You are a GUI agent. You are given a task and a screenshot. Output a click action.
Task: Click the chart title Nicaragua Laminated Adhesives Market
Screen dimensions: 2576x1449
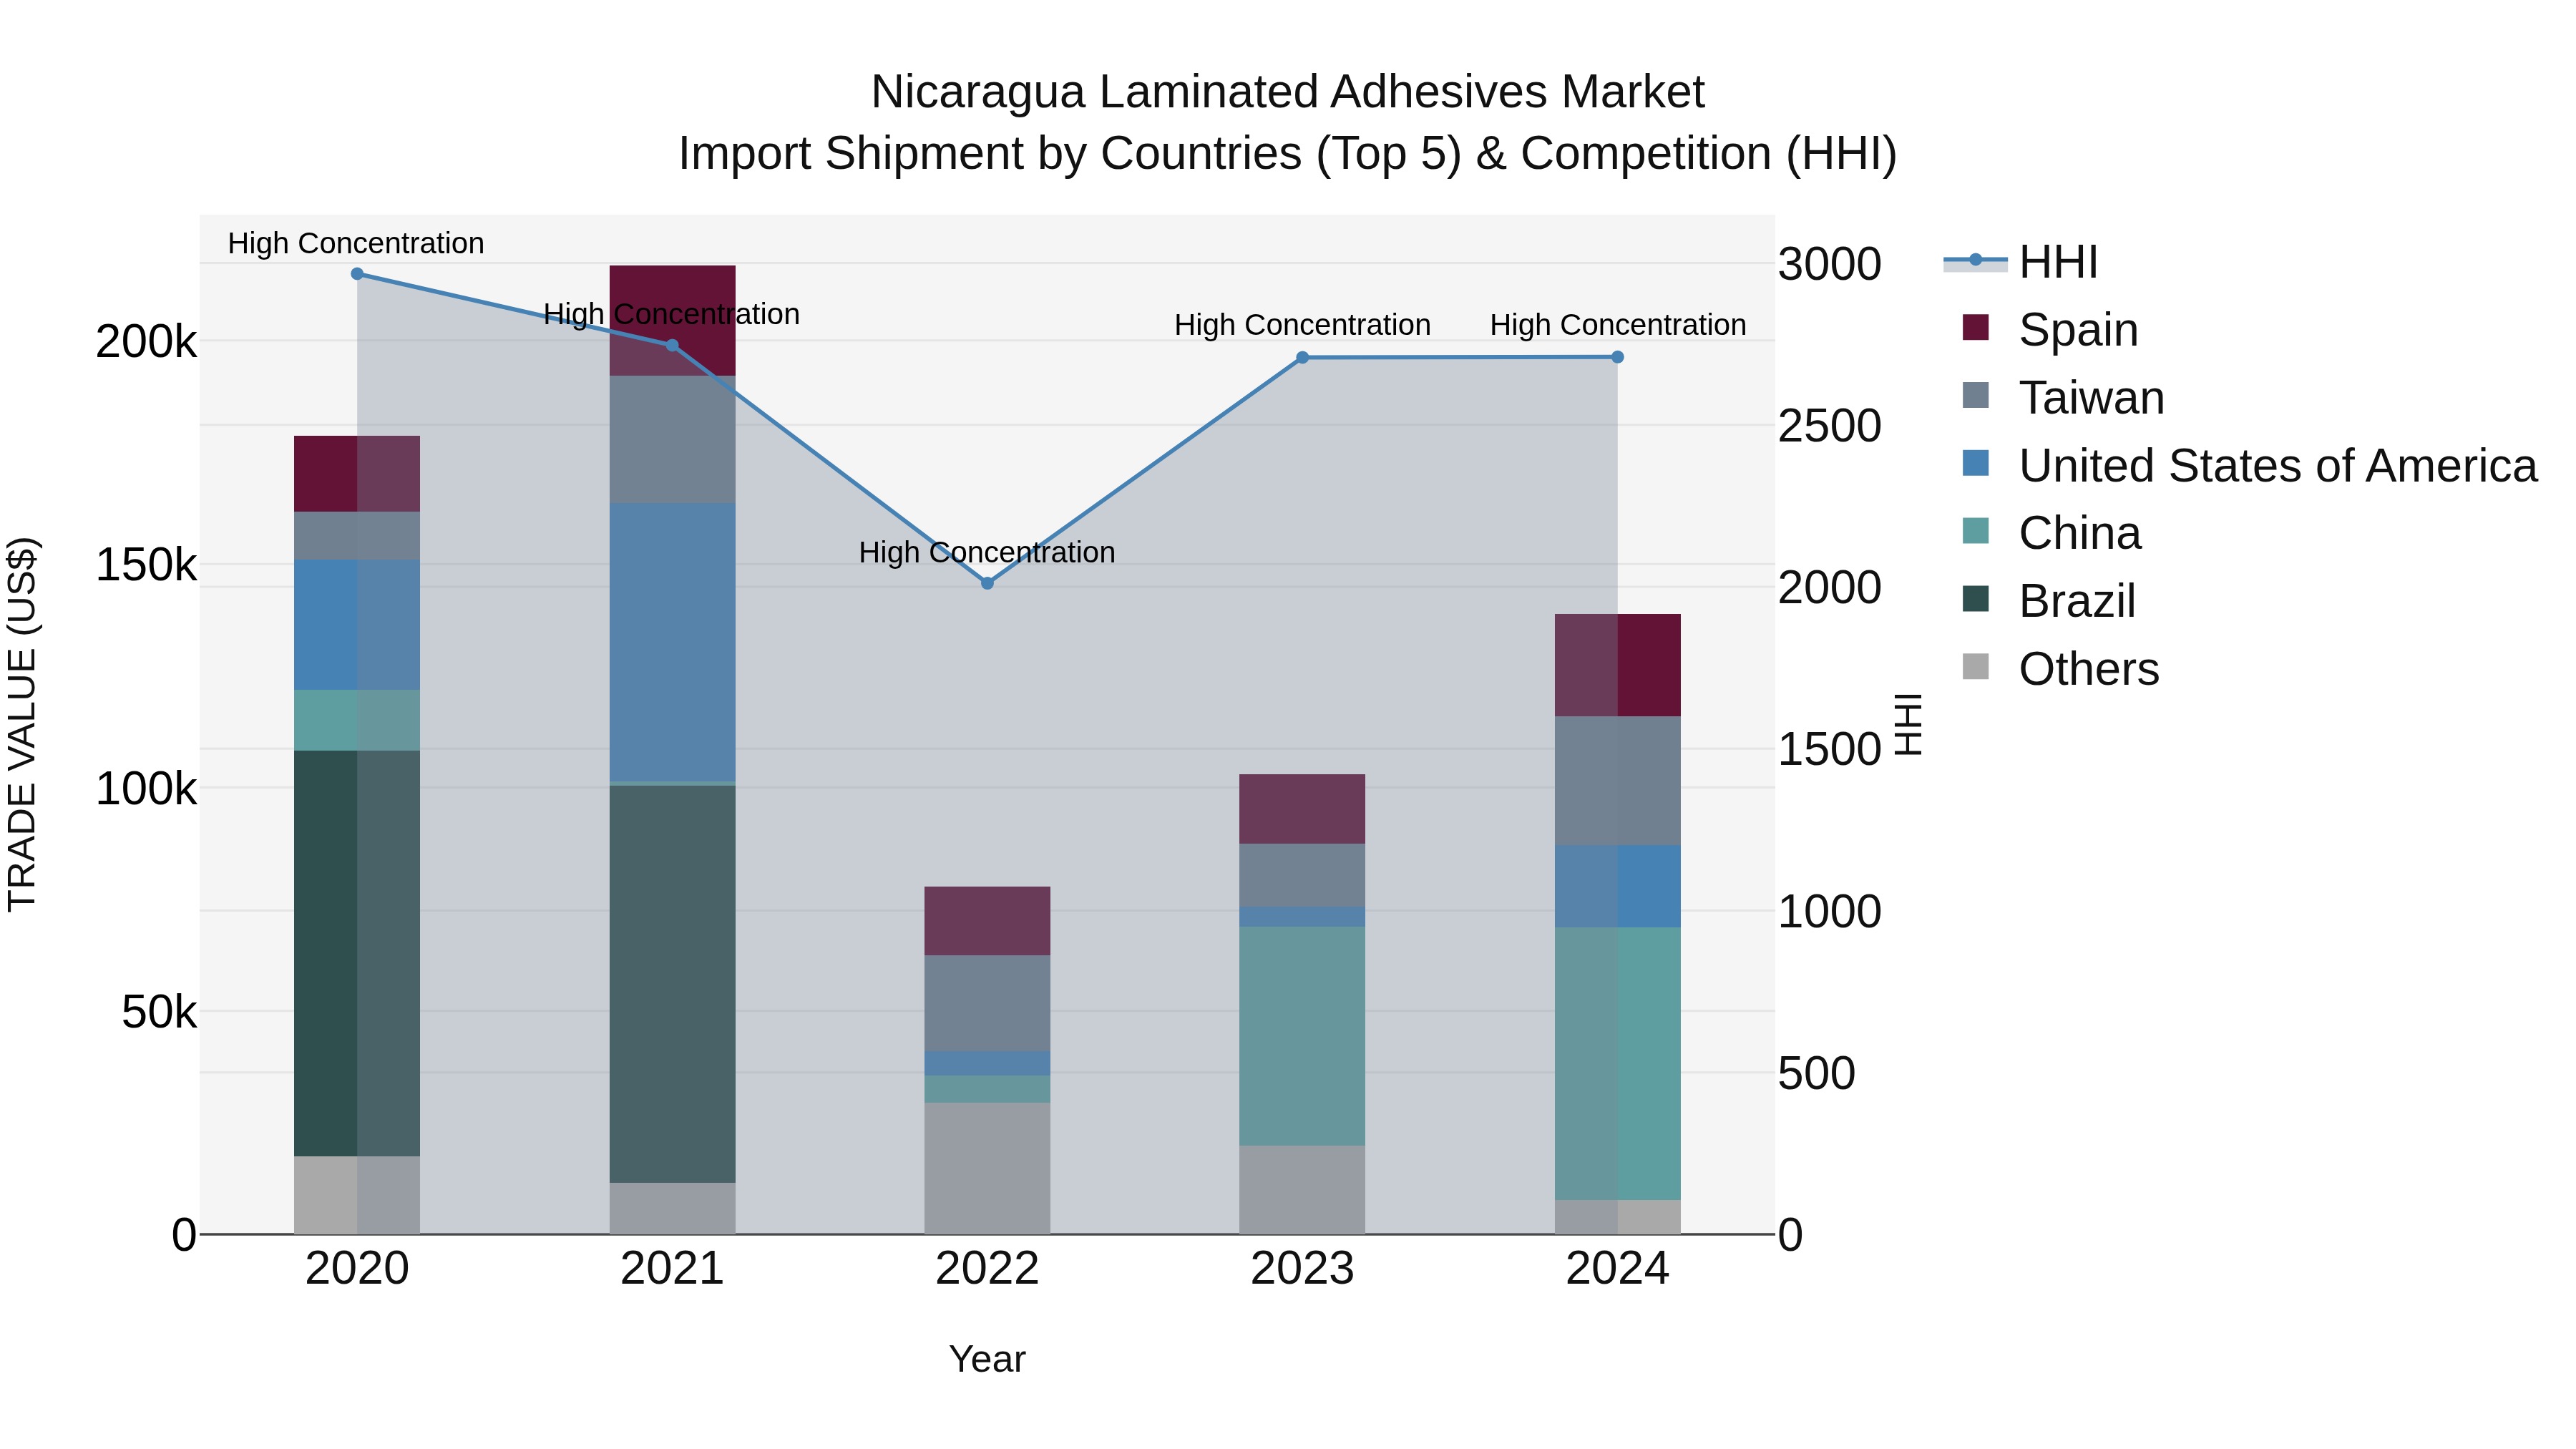click(1287, 92)
